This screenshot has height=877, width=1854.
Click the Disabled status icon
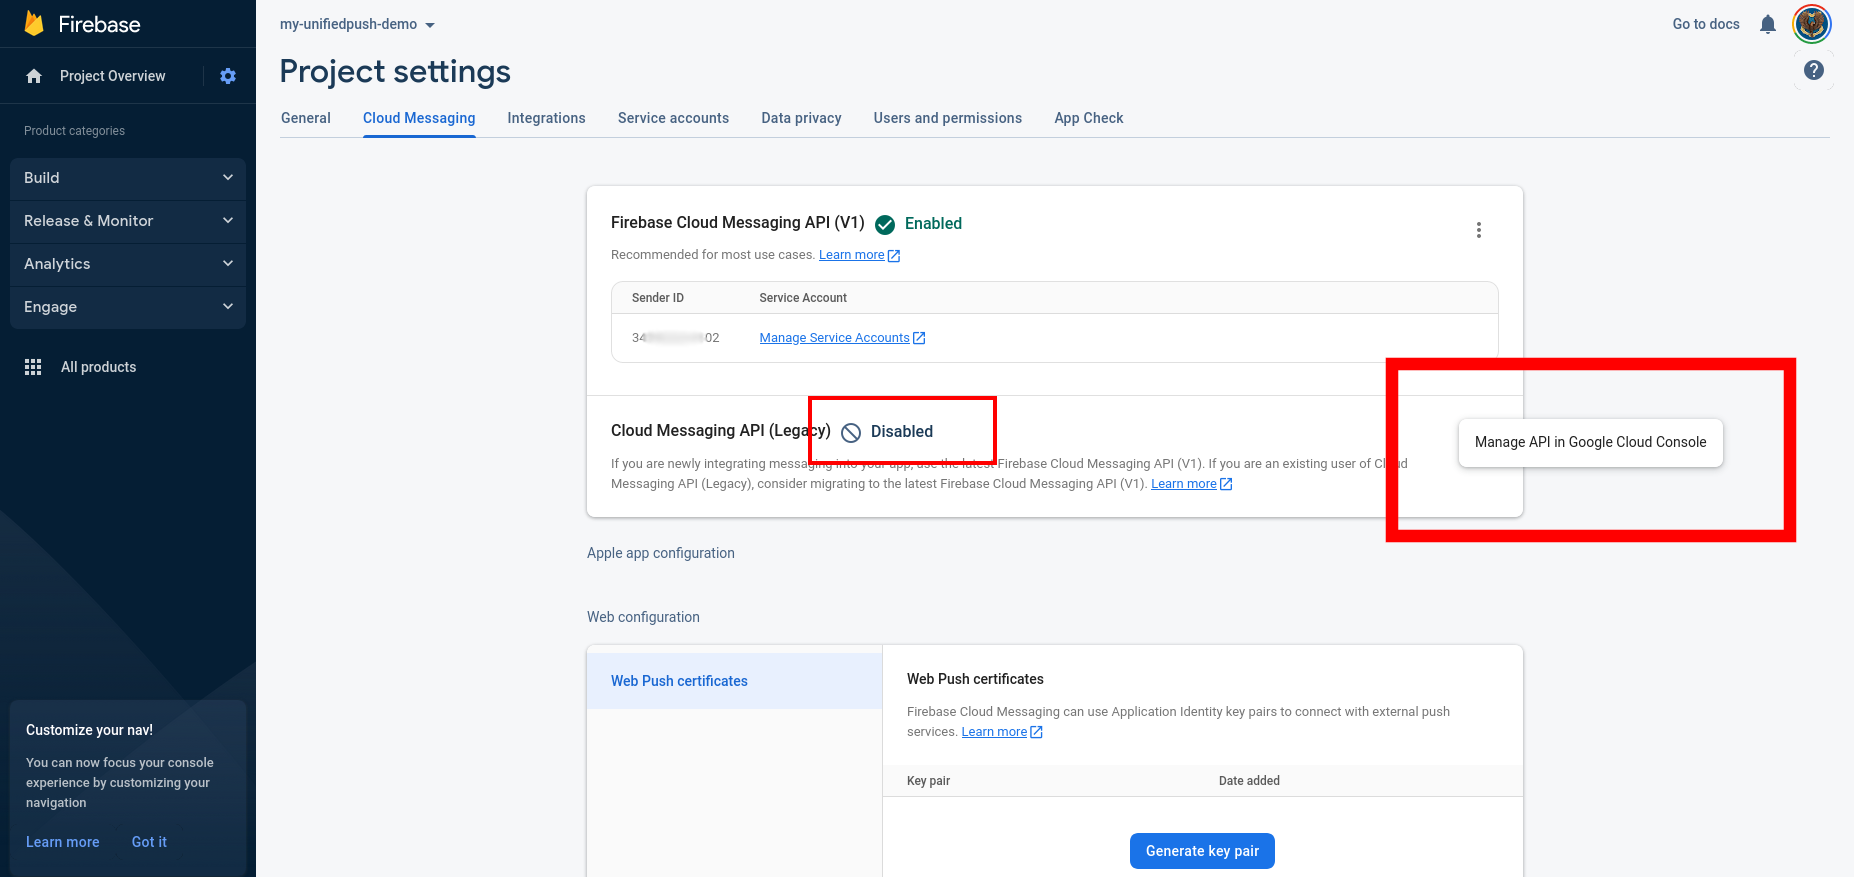pyautogui.click(x=851, y=432)
